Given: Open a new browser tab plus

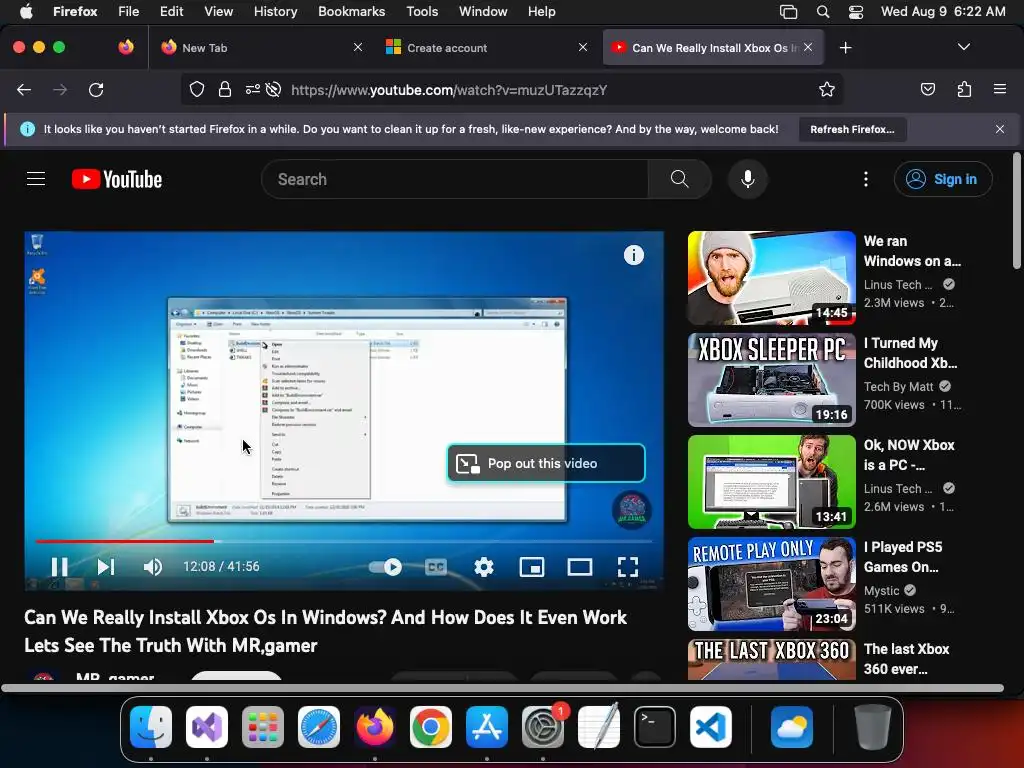Looking at the screenshot, I should click(846, 48).
